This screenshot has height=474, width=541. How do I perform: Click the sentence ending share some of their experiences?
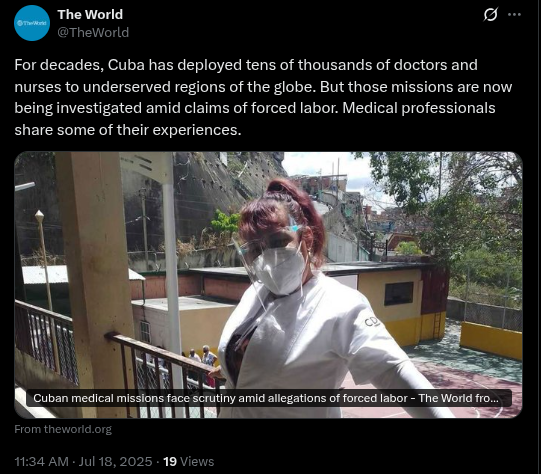128,130
